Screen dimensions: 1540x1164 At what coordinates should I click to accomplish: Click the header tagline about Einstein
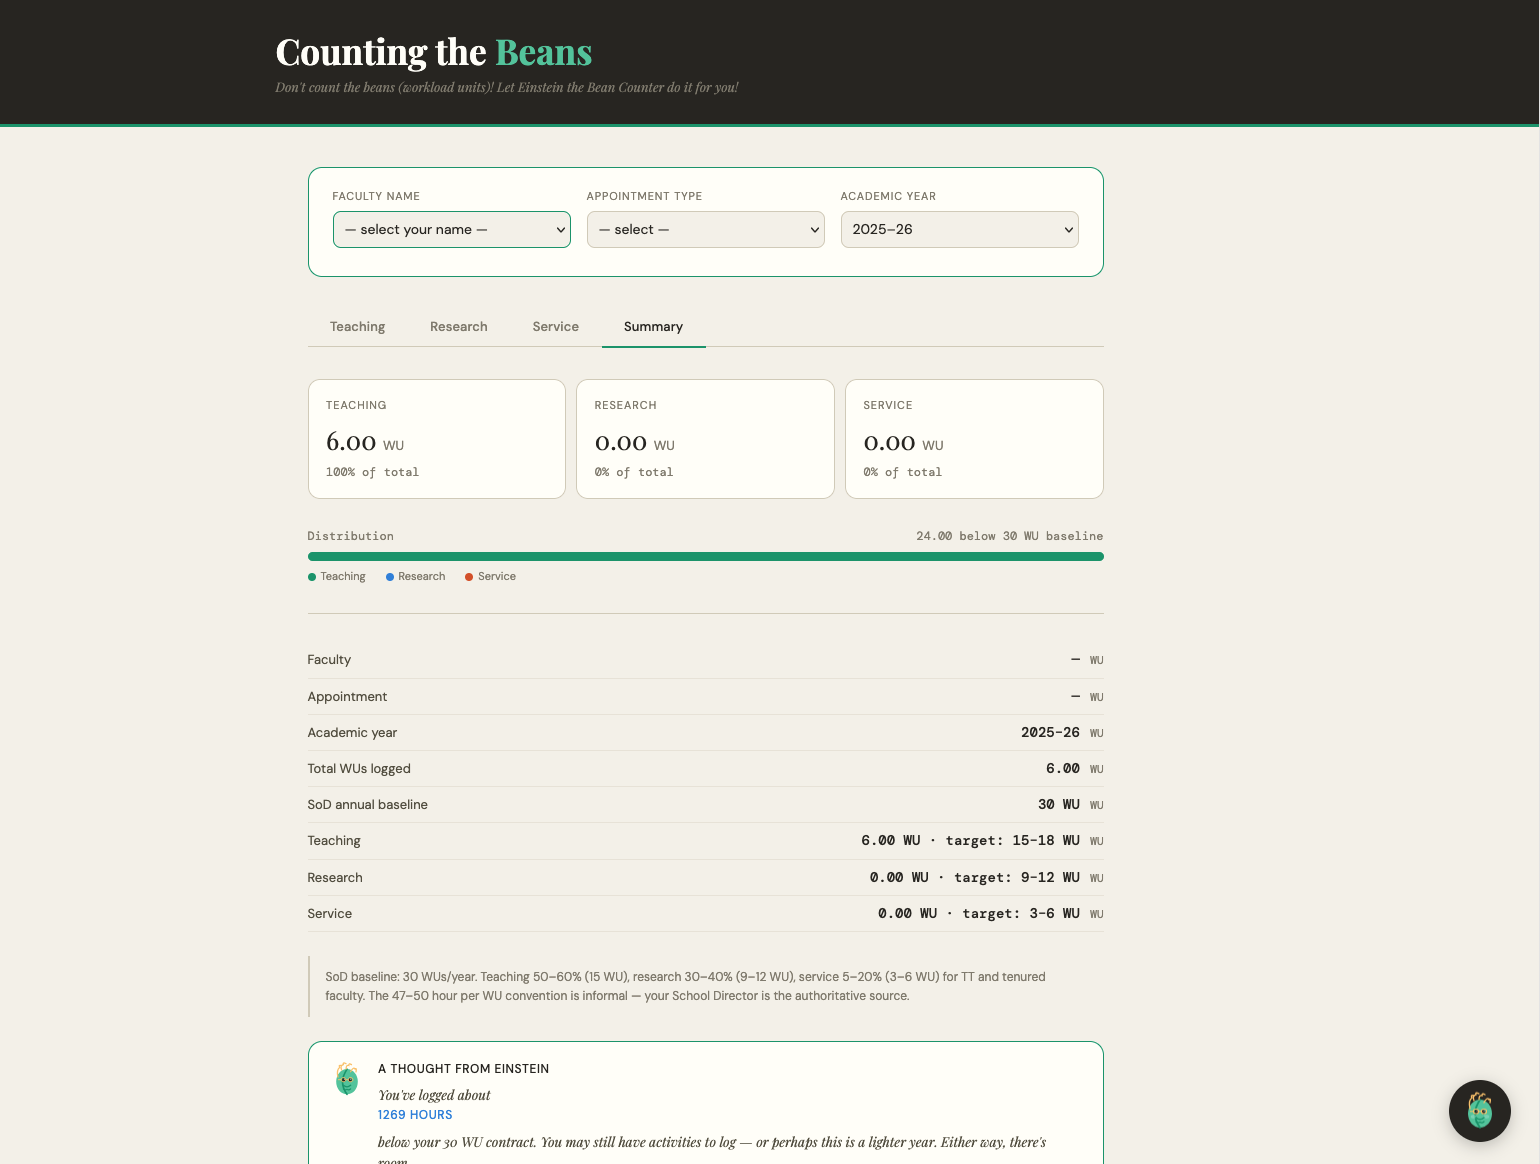point(507,88)
